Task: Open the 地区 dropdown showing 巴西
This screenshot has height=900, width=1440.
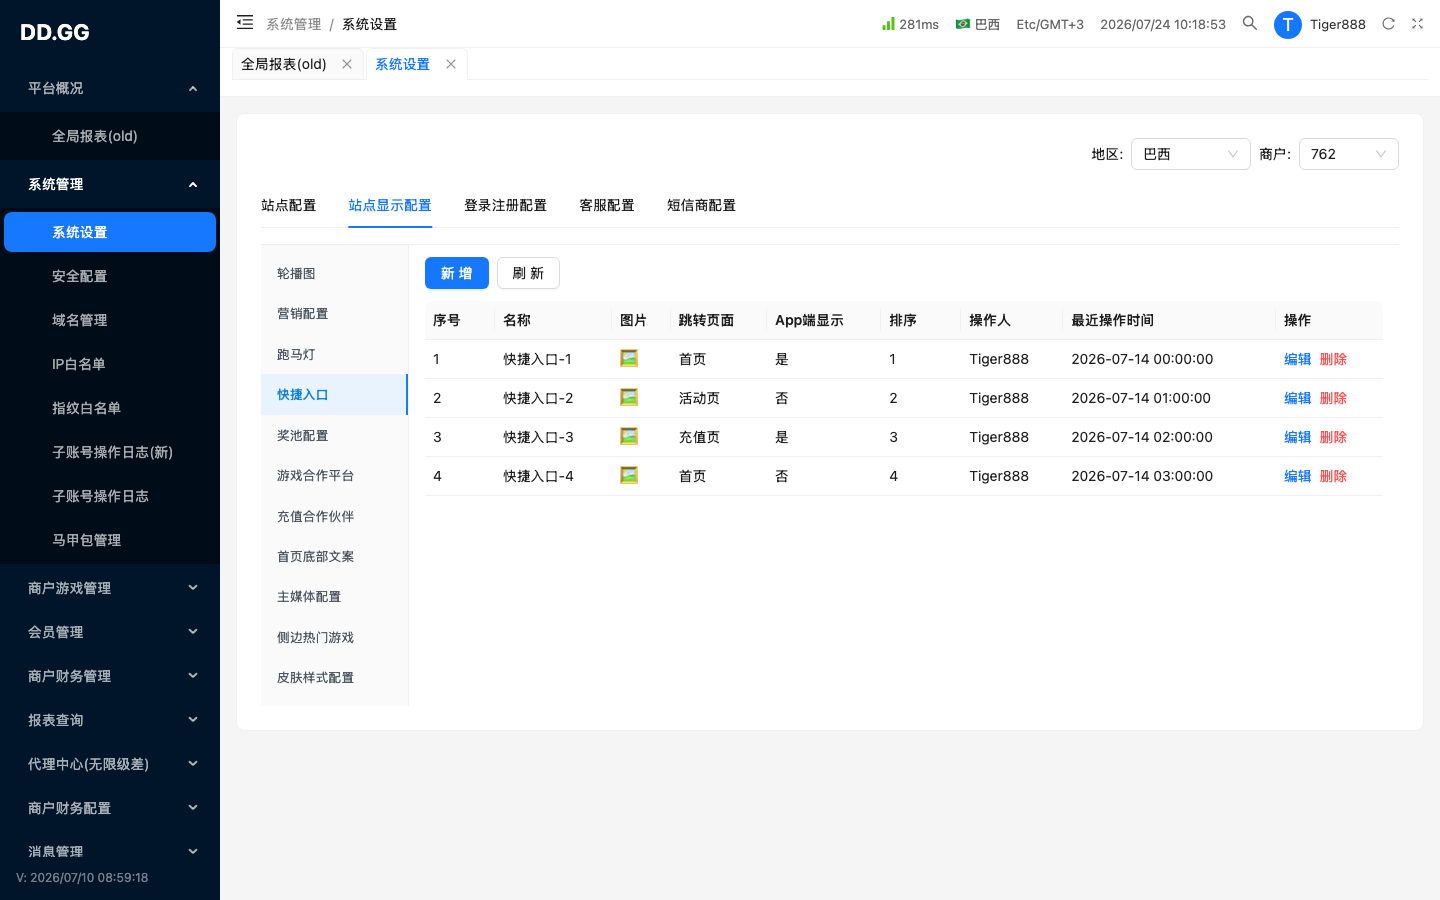Action: click(x=1190, y=154)
